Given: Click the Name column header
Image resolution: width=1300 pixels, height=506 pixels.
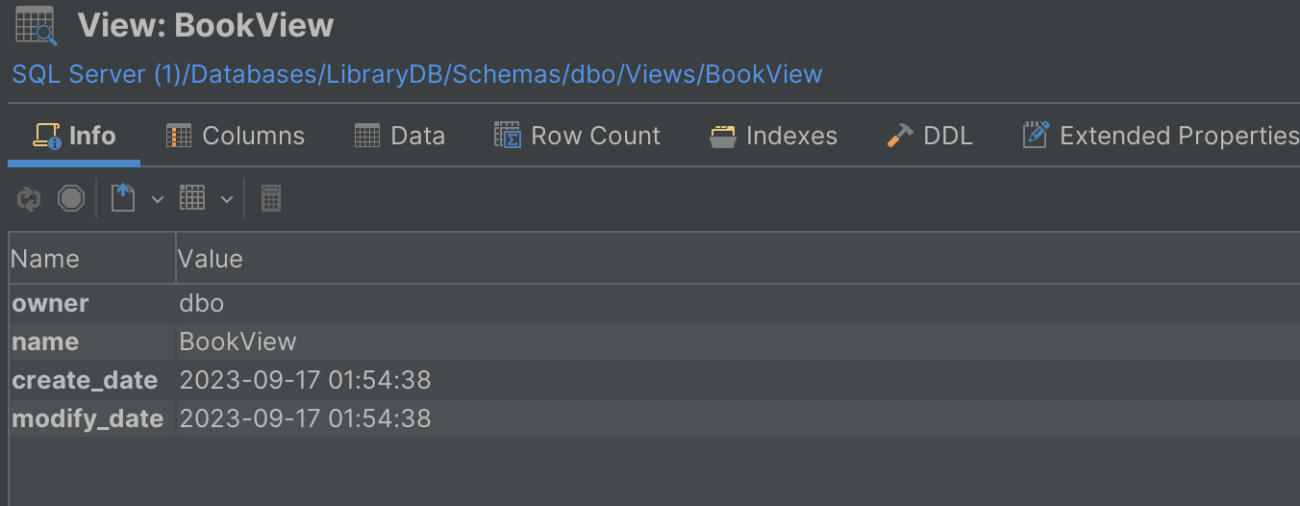Looking at the screenshot, I should [x=92, y=259].
